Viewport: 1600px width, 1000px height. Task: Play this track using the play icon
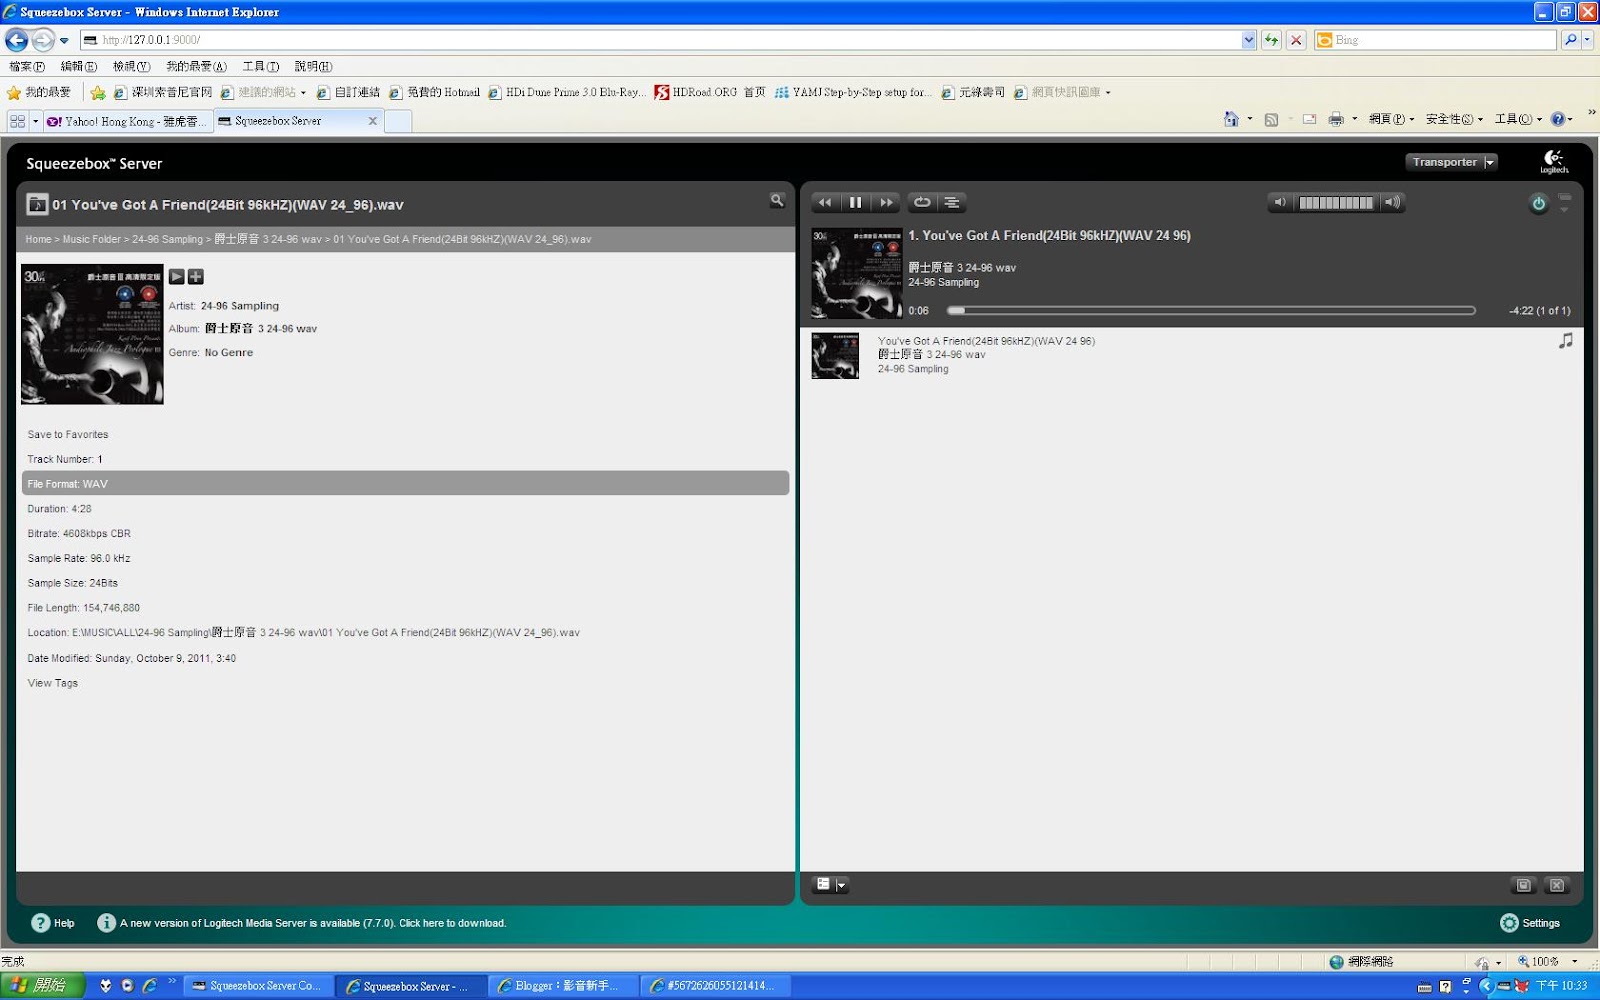[x=177, y=277]
